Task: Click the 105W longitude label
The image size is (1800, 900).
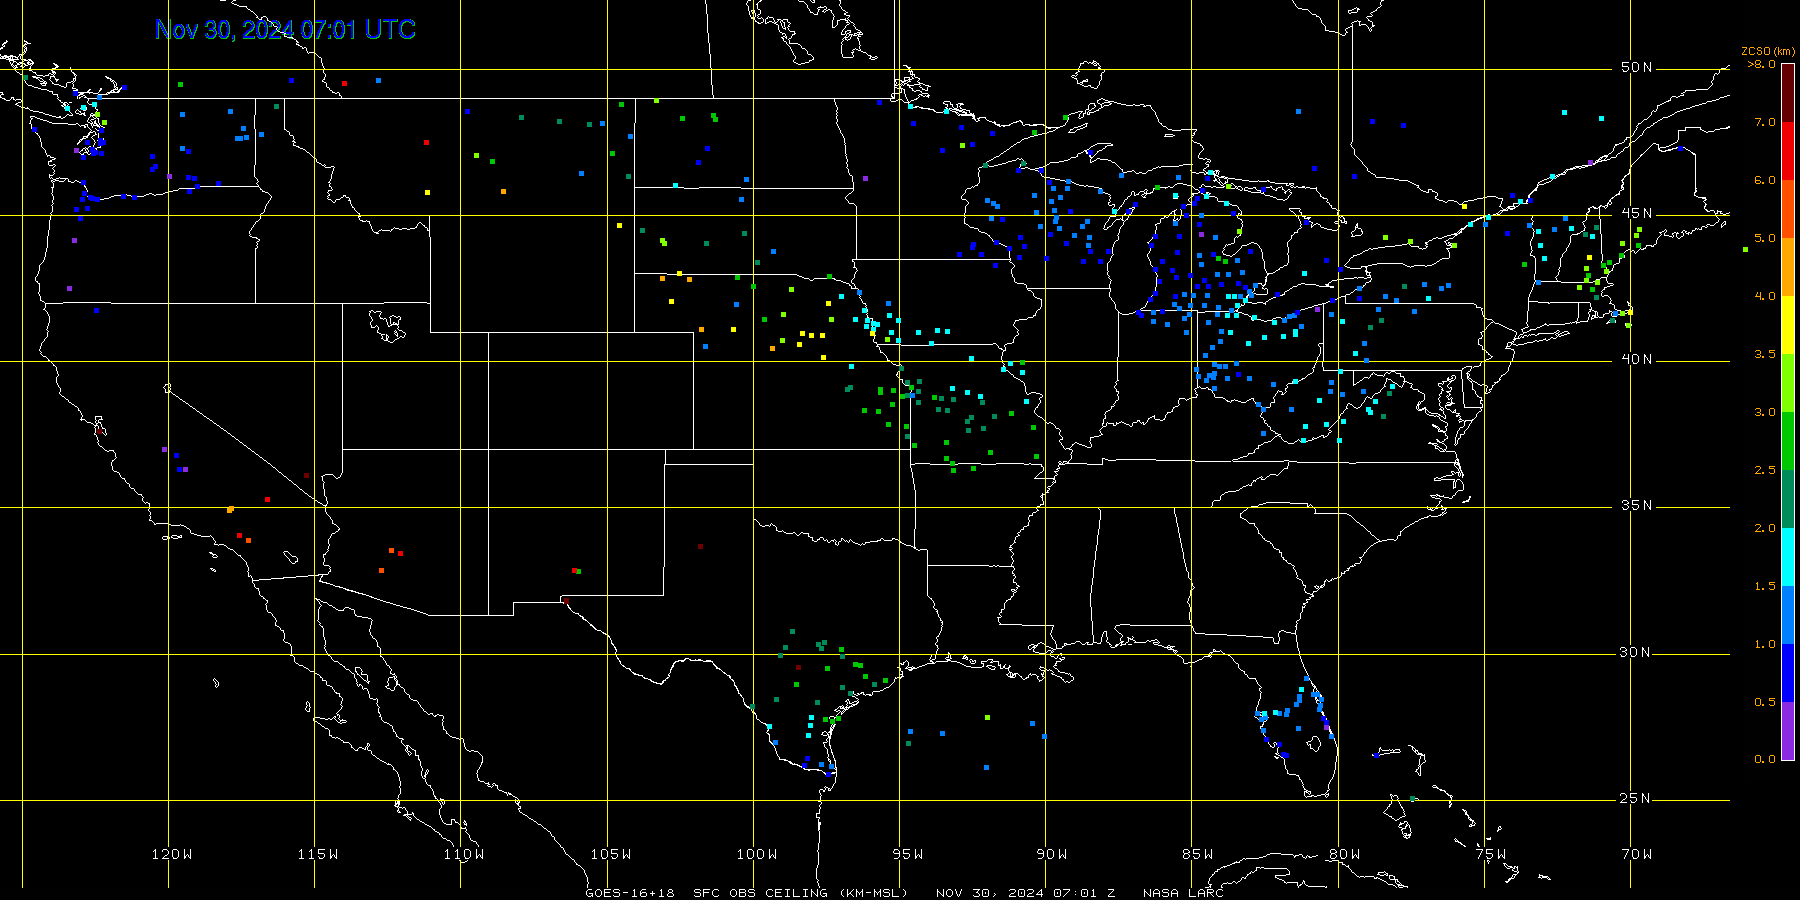Action: tap(611, 854)
